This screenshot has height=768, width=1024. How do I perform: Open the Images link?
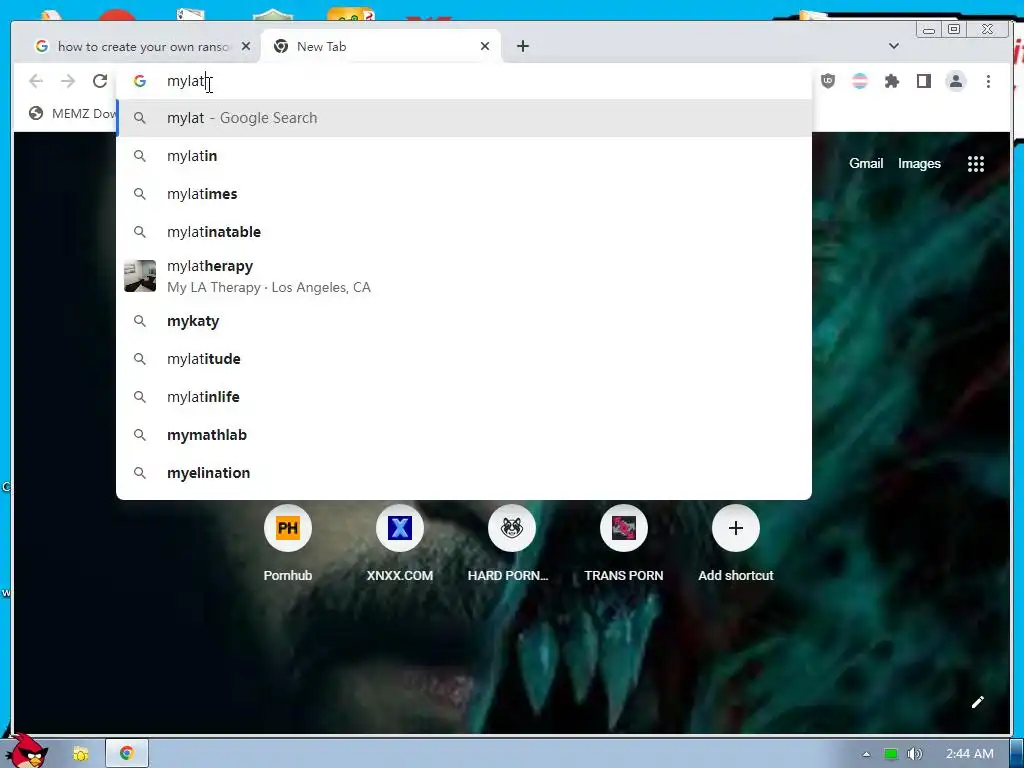[x=919, y=164]
